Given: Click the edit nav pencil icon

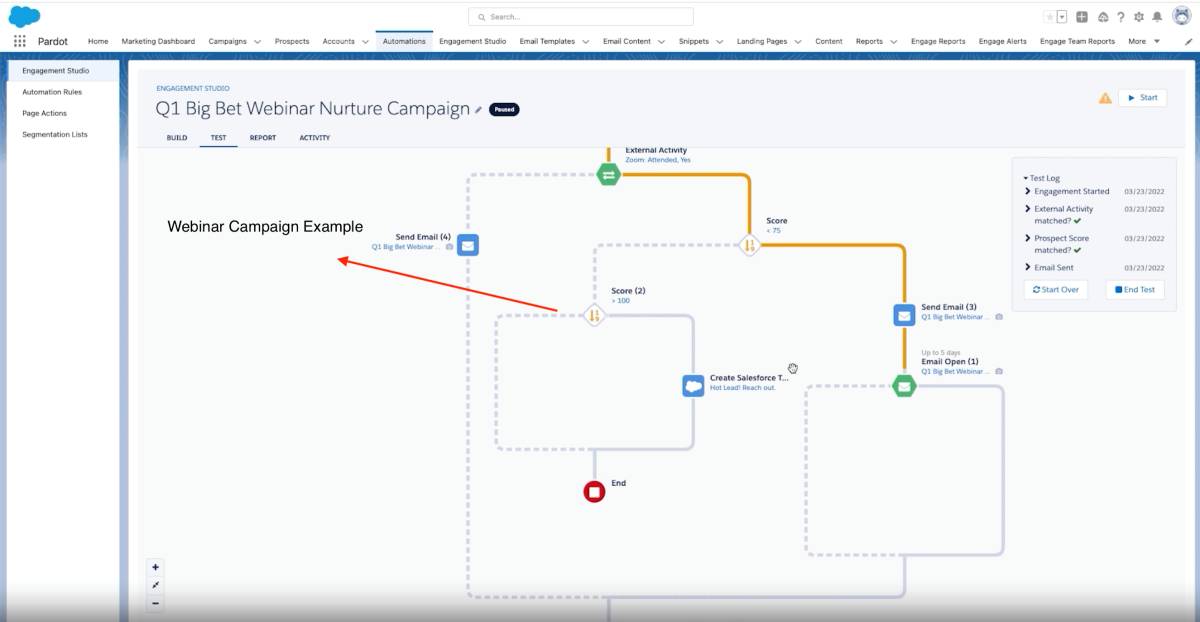Looking at the screenshot, I should point(1188,41).
